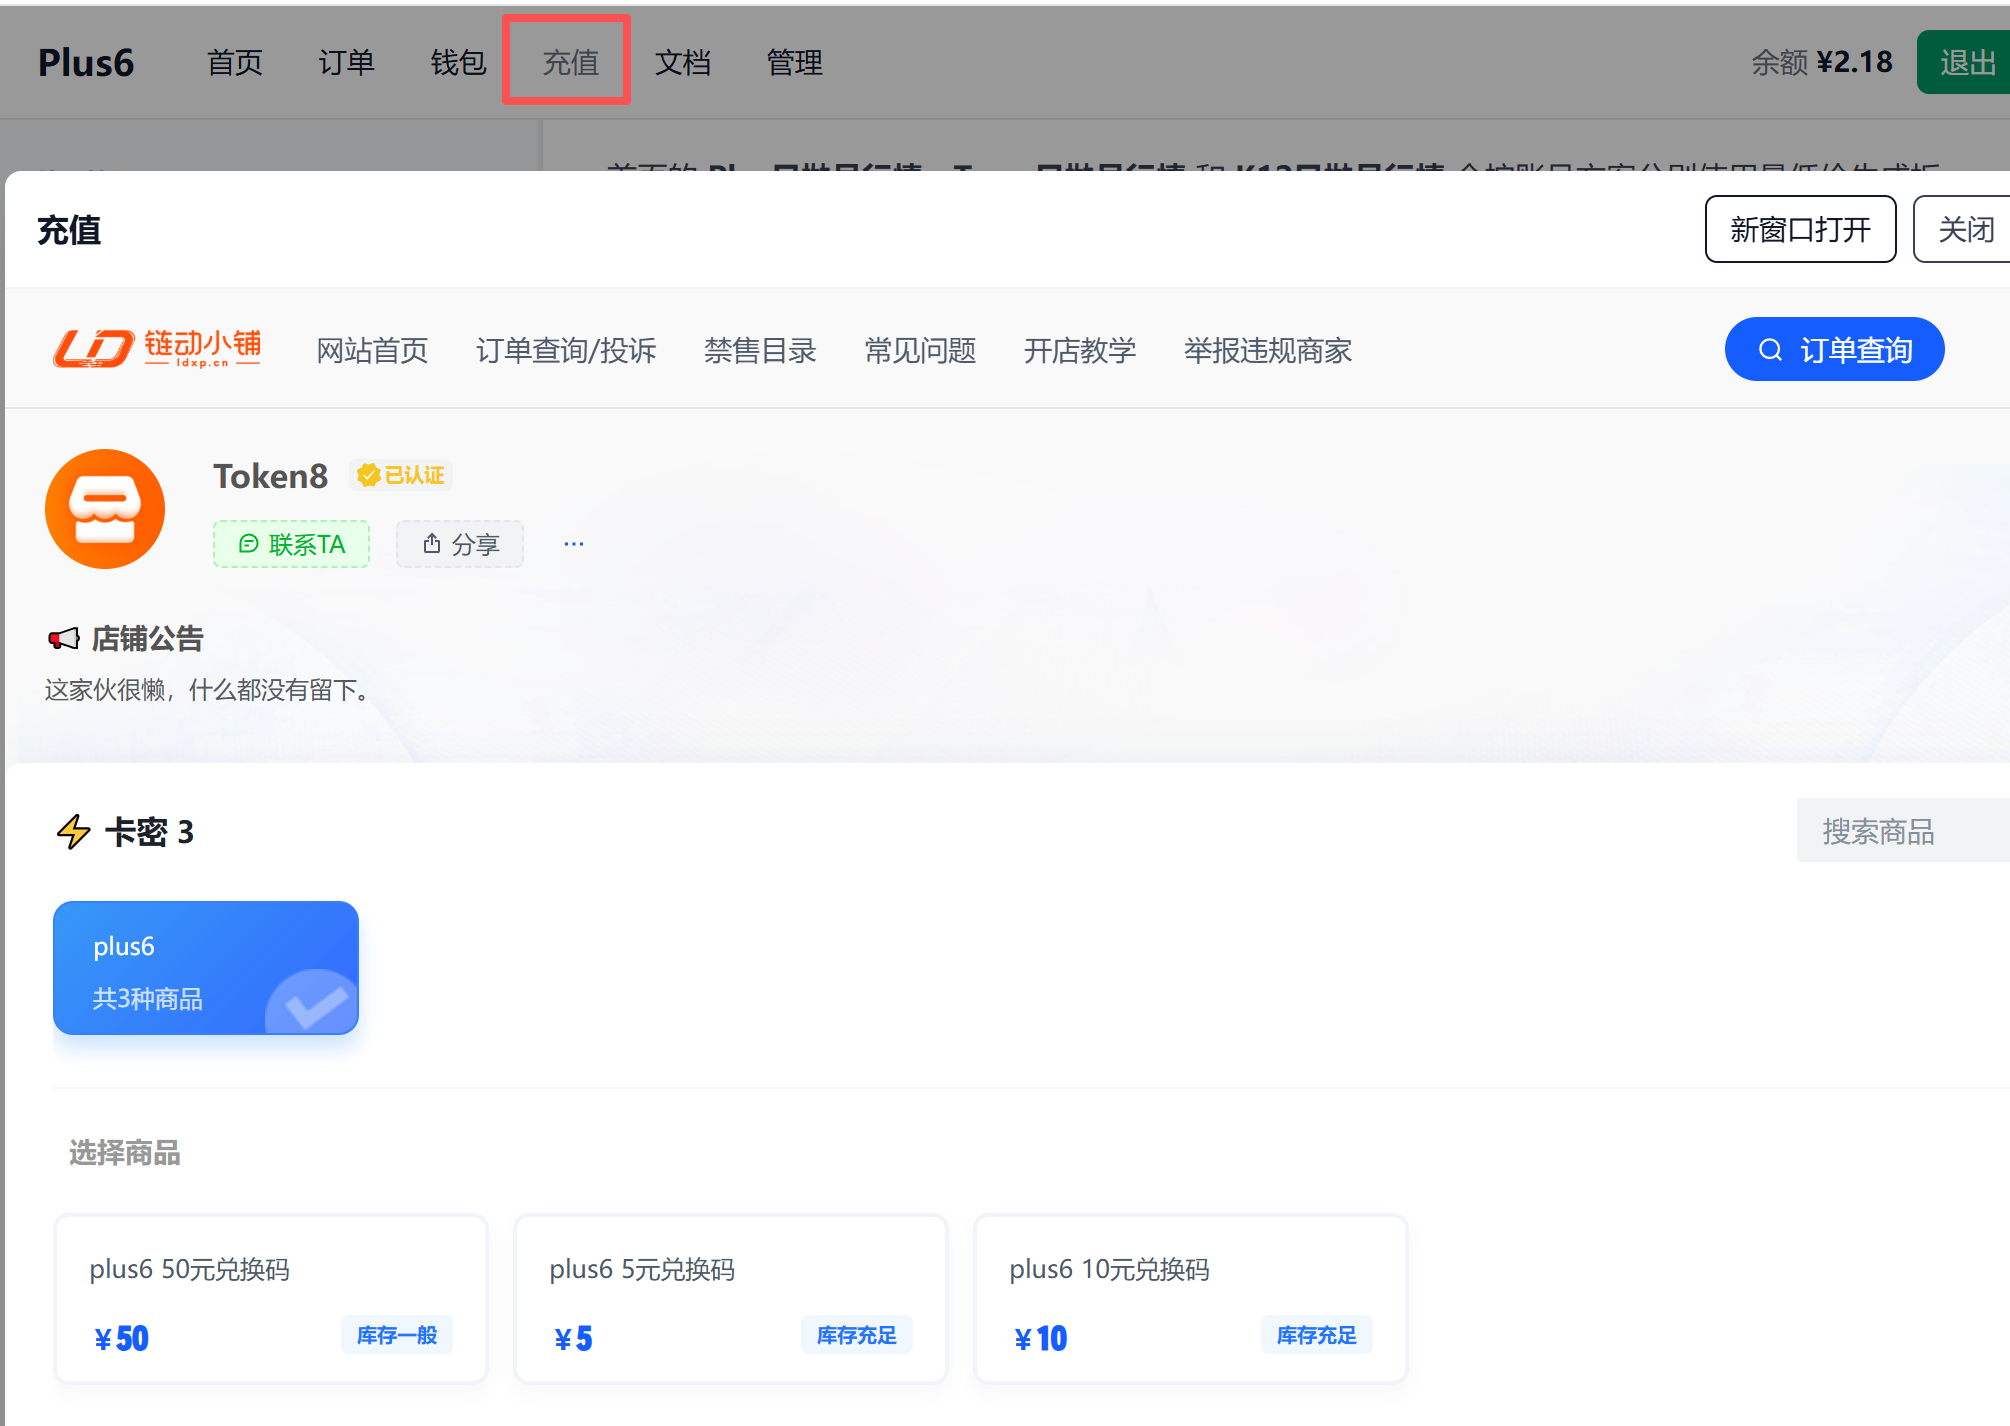Click the Token8 shop name
Viewport: 2010px width, 1426px height.
270,476
